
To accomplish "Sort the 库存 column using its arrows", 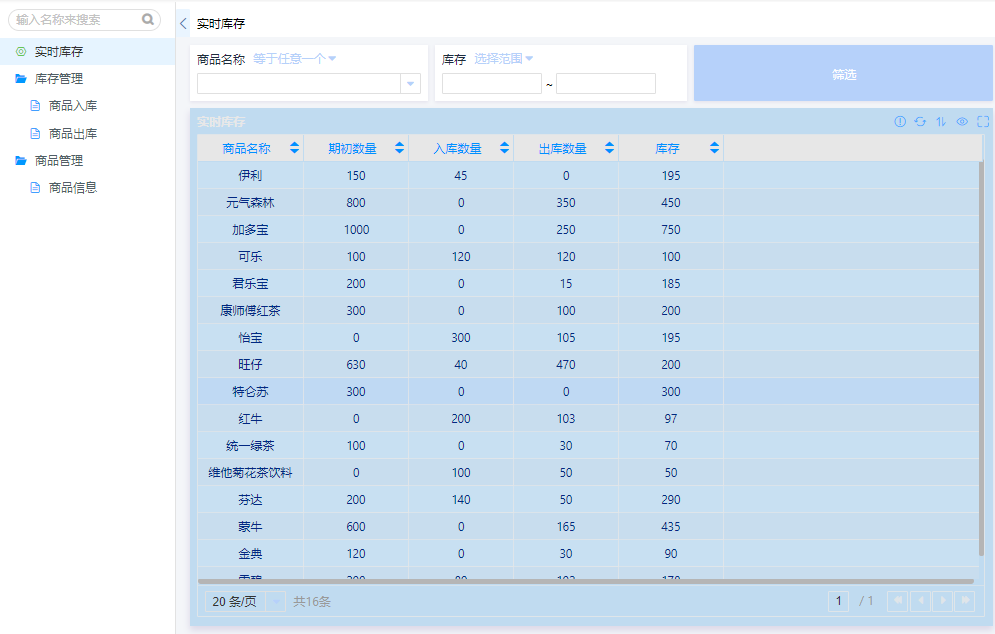I will coord(714,148).
